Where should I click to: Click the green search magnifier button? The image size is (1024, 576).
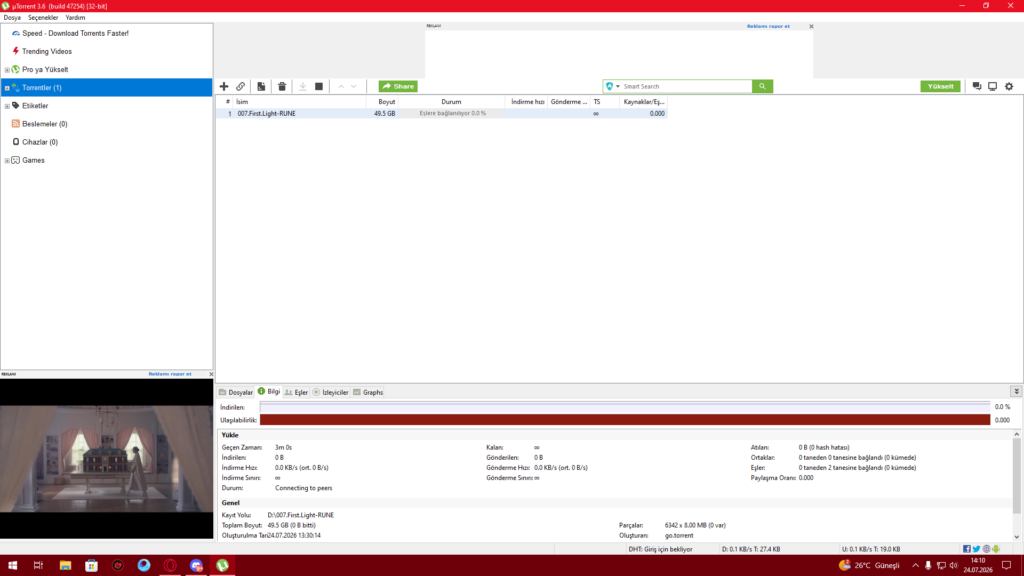point(762,86)
